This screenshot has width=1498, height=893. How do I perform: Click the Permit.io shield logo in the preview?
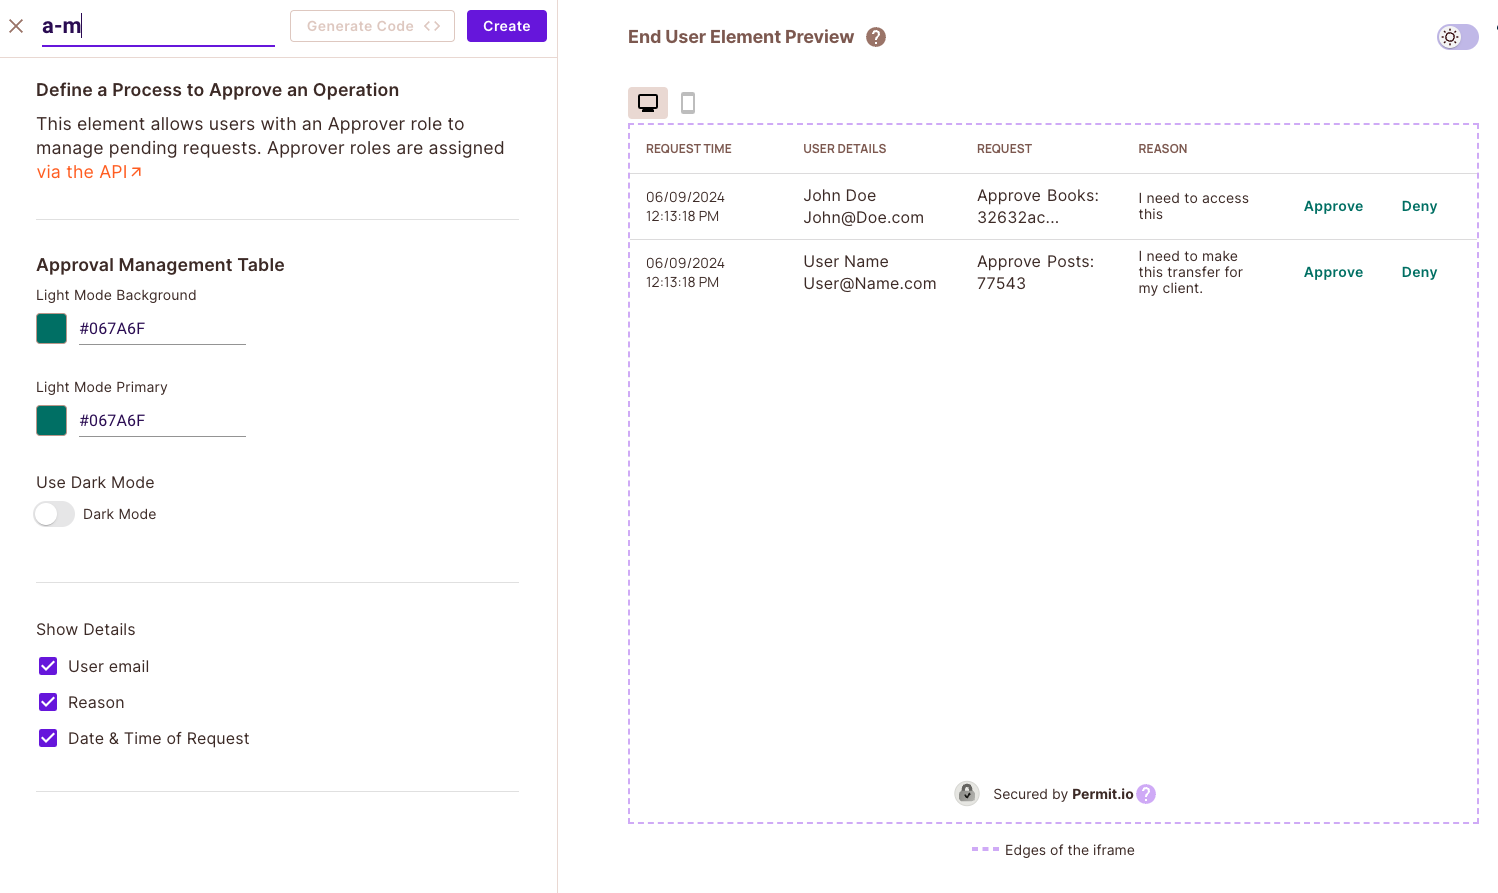966,793
